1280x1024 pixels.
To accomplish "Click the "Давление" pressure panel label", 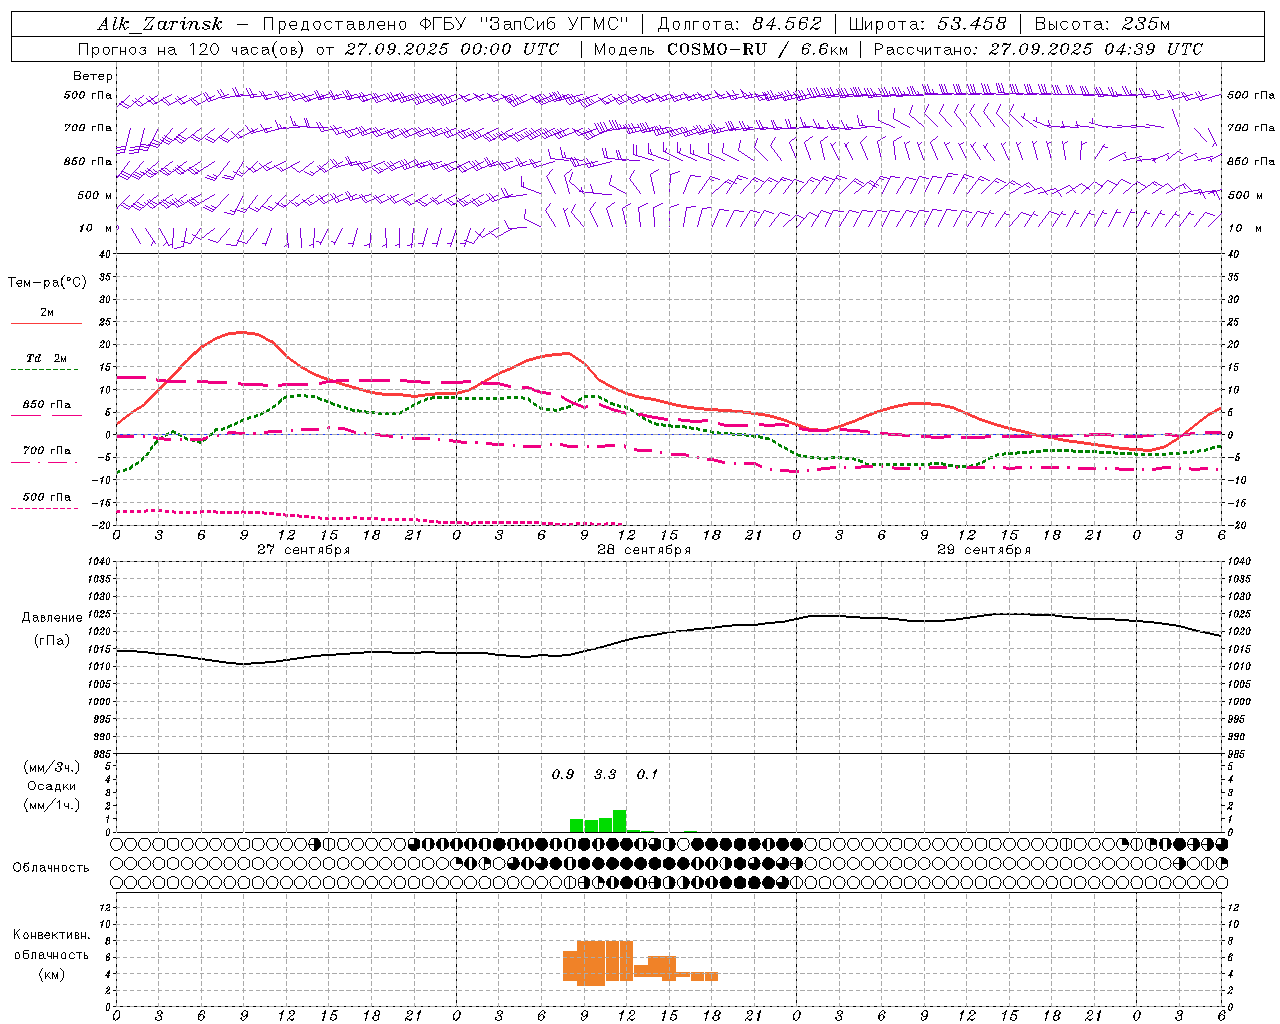I will coord(52,618).
